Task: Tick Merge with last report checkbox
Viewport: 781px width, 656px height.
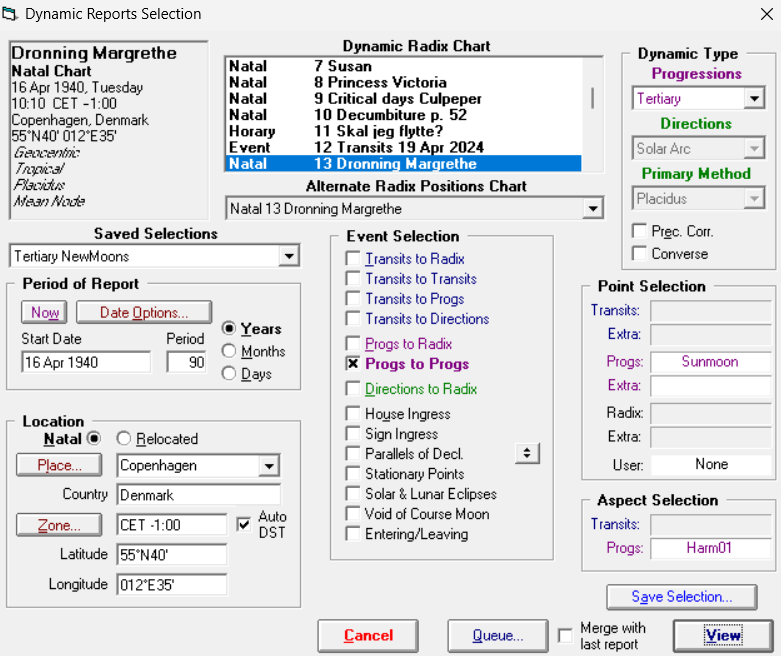Action: 565,636
